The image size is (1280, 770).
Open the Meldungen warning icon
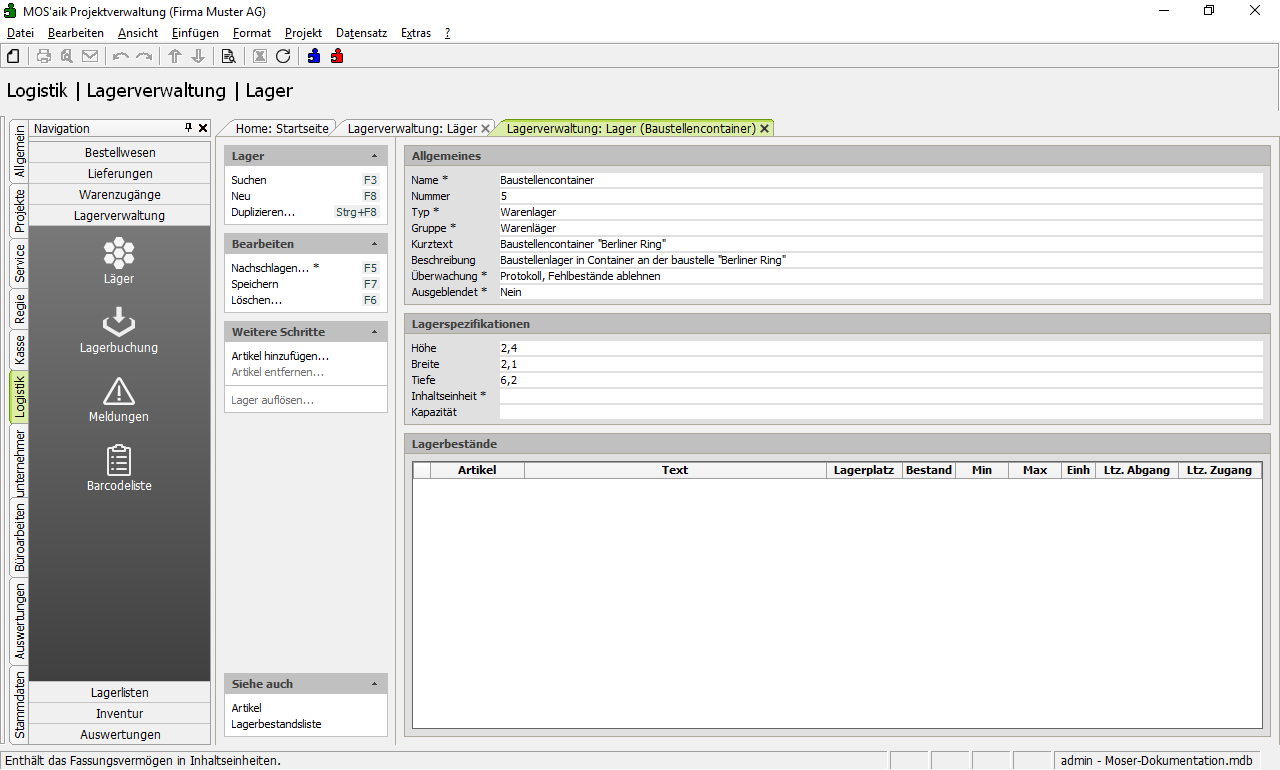click(118, 391)
